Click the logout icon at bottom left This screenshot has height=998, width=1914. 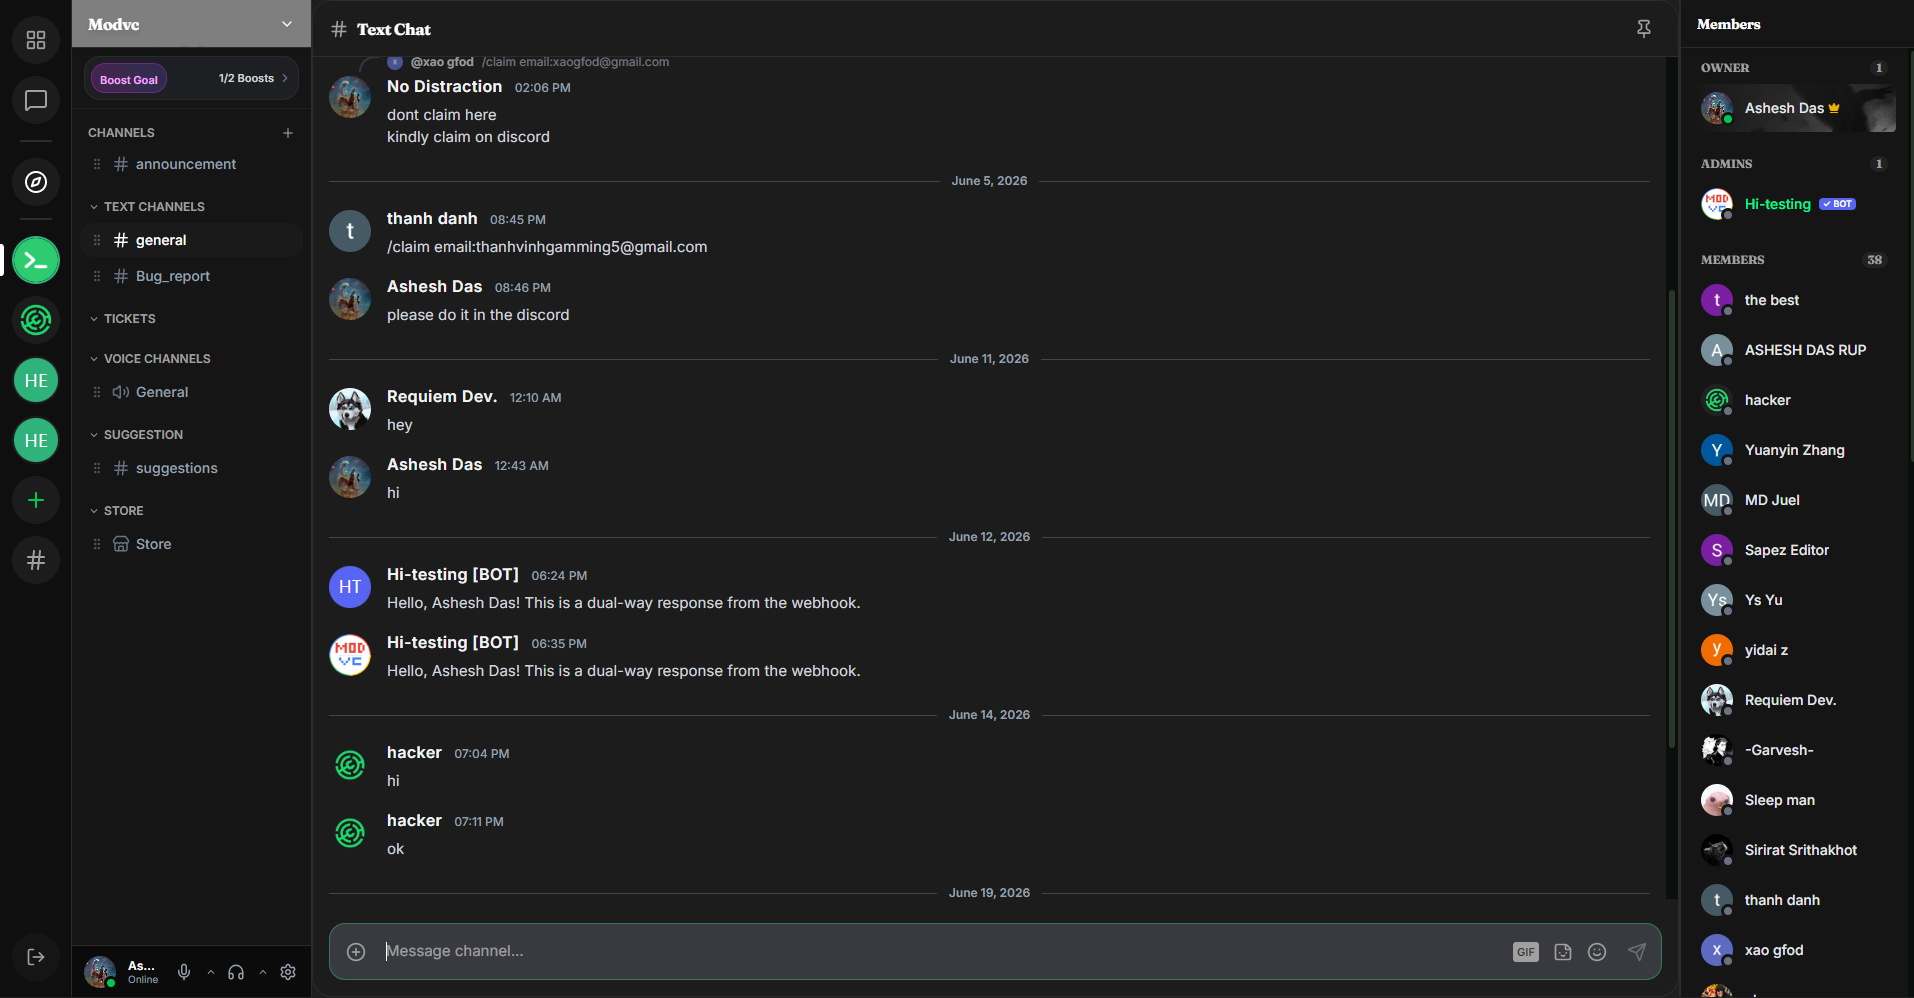[36, 957]
